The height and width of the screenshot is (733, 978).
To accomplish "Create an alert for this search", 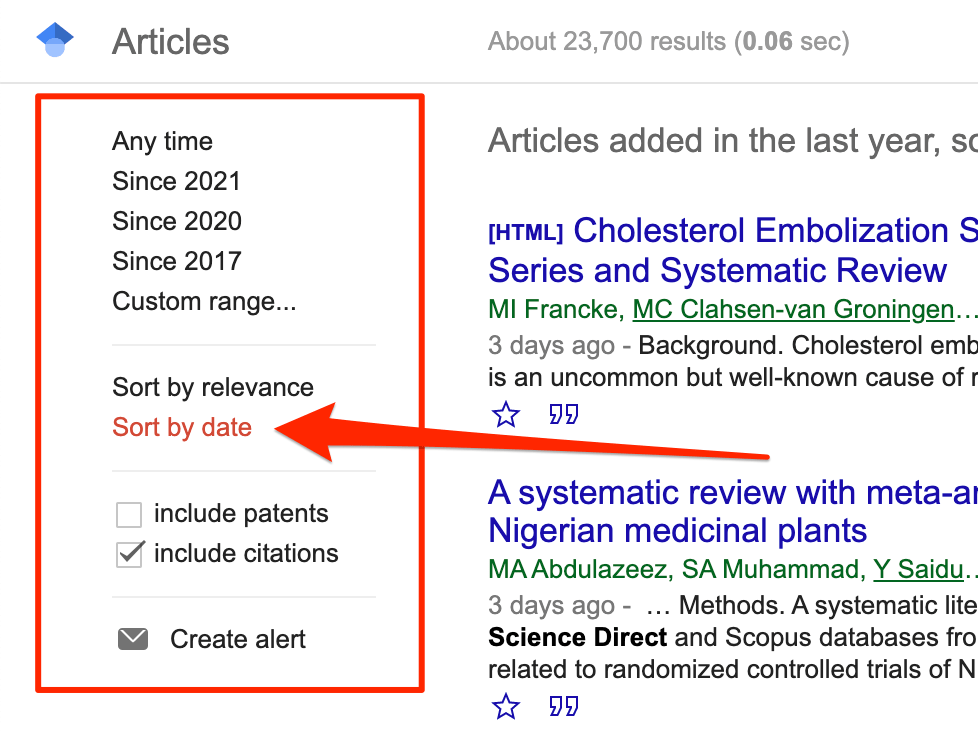I will click(x=239, y=639).
